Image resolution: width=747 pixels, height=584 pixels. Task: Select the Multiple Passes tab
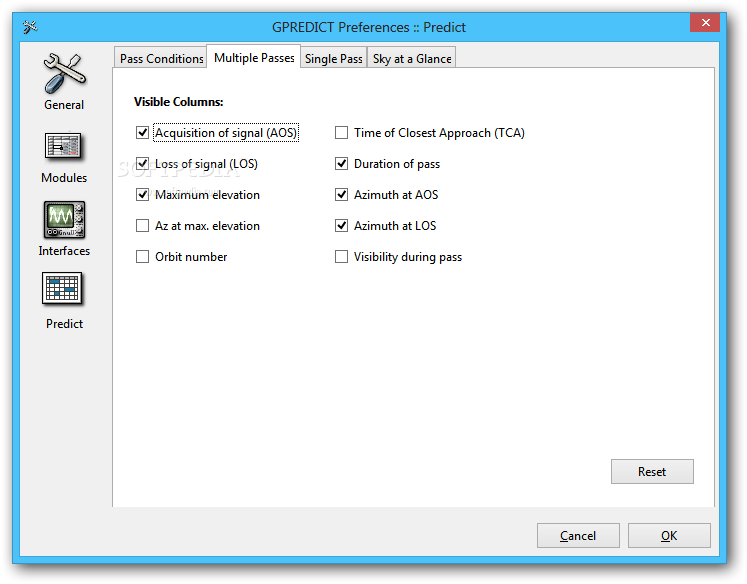[x=254, y=57]
